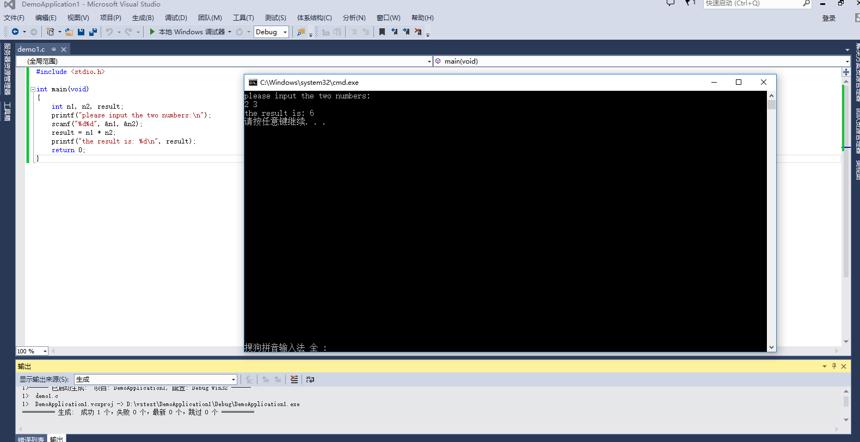Click the Find in Files toolbar icon

point(301,32)
